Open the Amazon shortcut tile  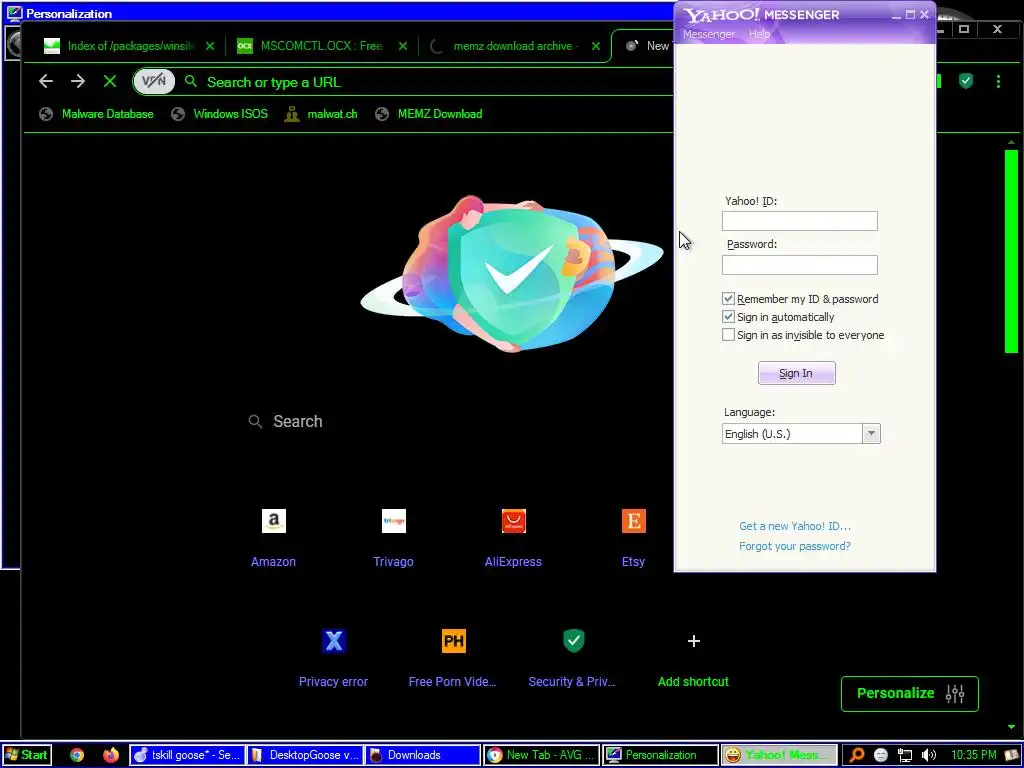(x=274, y=521)
